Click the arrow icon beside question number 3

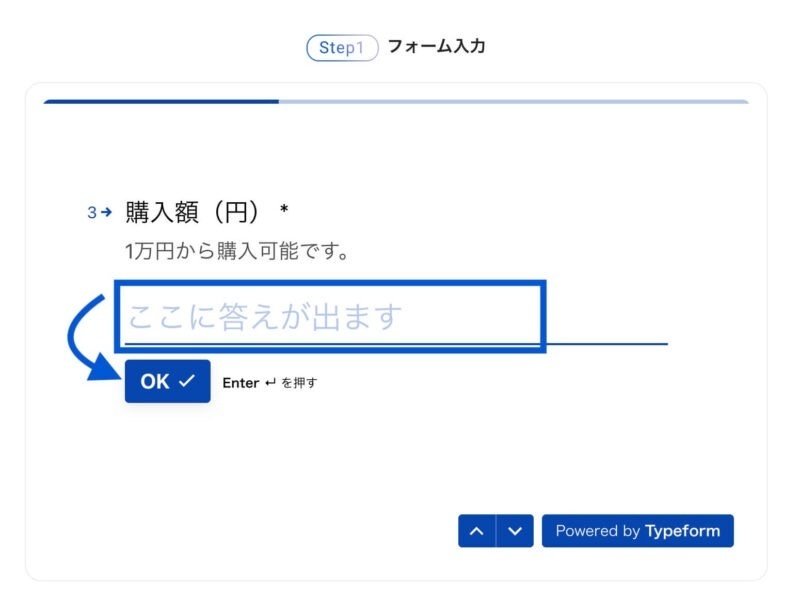[106, 211]
